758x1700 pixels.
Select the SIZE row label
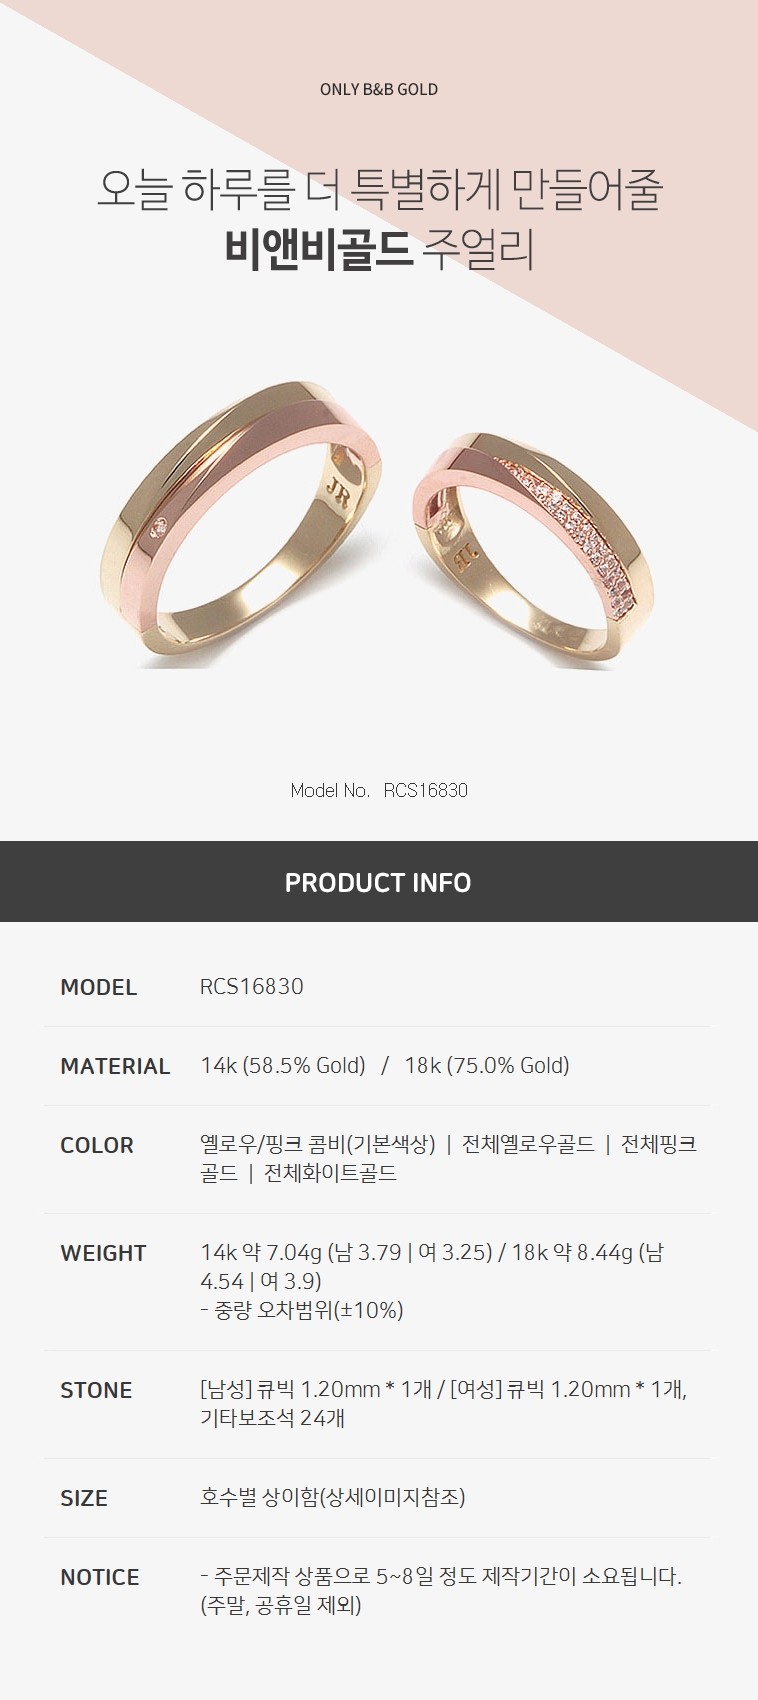[84, 1498]
